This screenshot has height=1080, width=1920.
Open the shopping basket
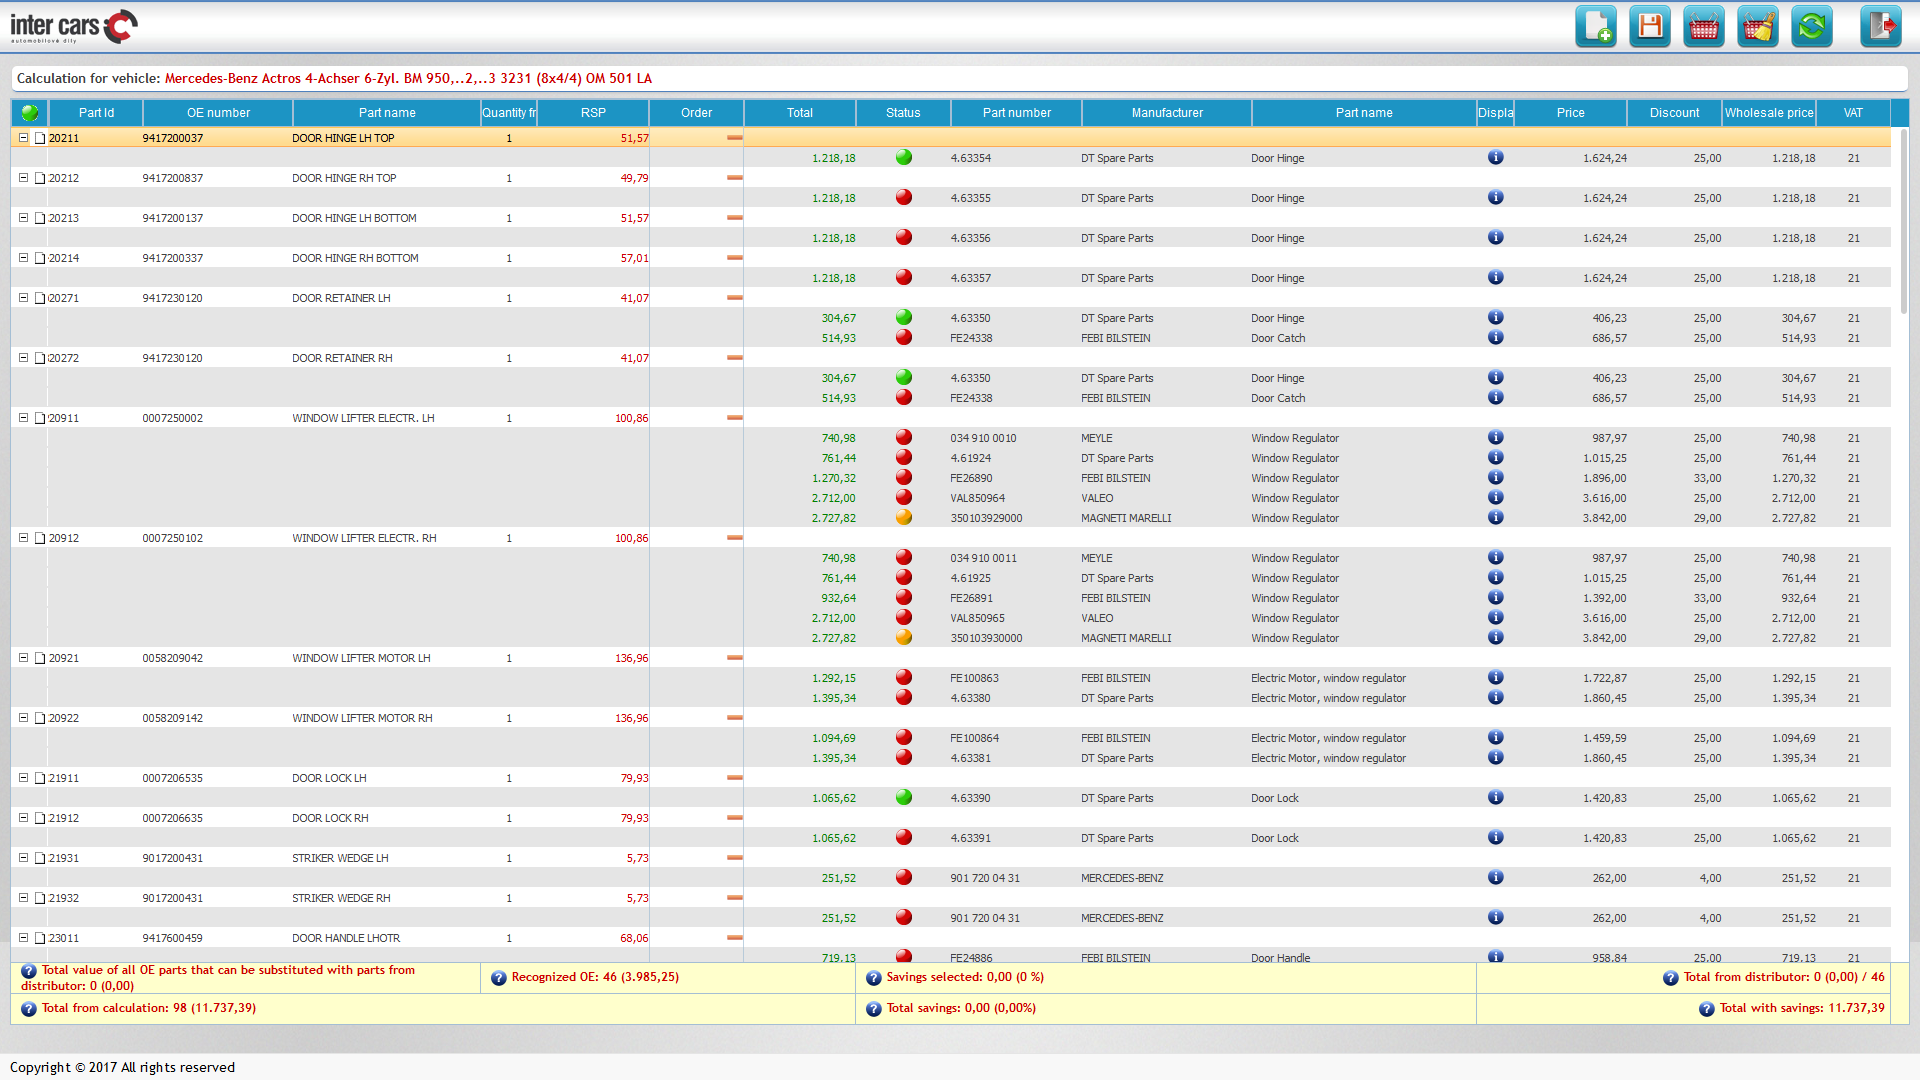pyautogui.click(x=1704, y=26)
